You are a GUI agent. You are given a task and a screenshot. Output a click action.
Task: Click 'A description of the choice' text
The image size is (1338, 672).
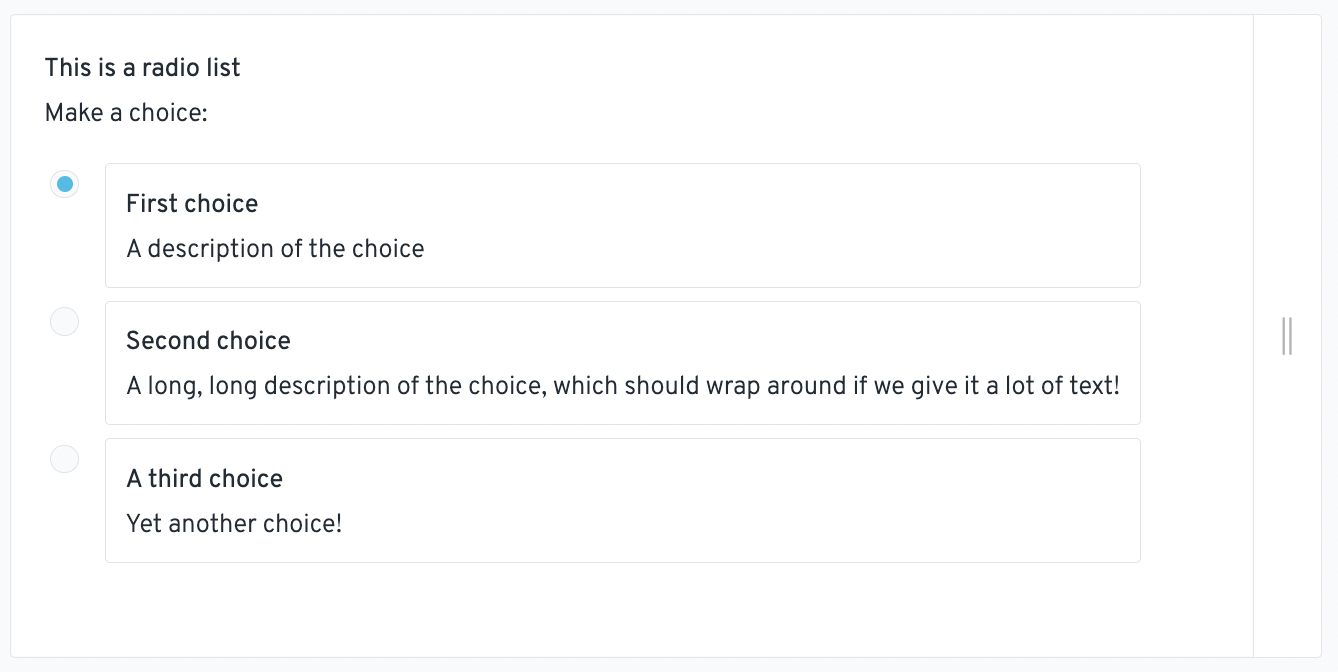click(275, 249)
